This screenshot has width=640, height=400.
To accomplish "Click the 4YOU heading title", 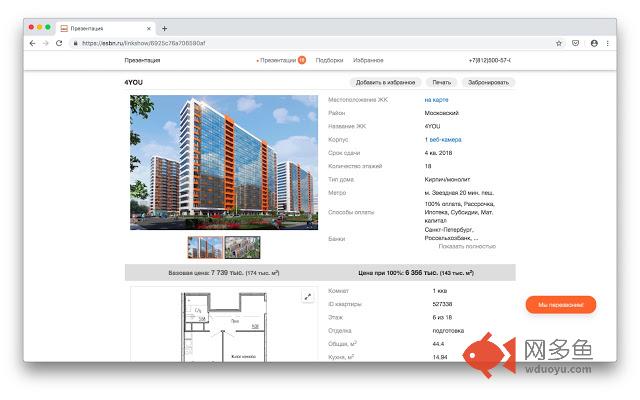I will (133, 82).
